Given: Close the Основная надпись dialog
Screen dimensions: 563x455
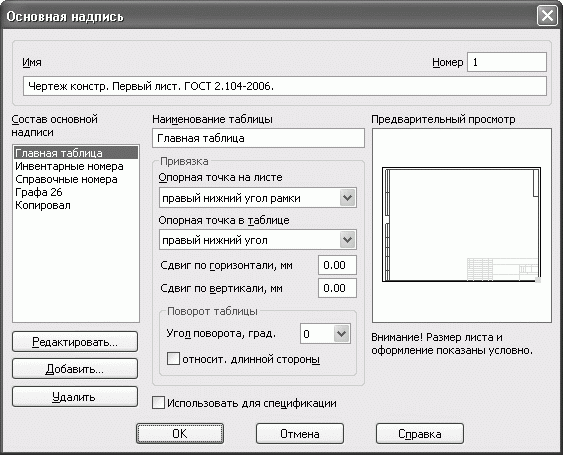Looking at the screenshot, I should (547, 16).
